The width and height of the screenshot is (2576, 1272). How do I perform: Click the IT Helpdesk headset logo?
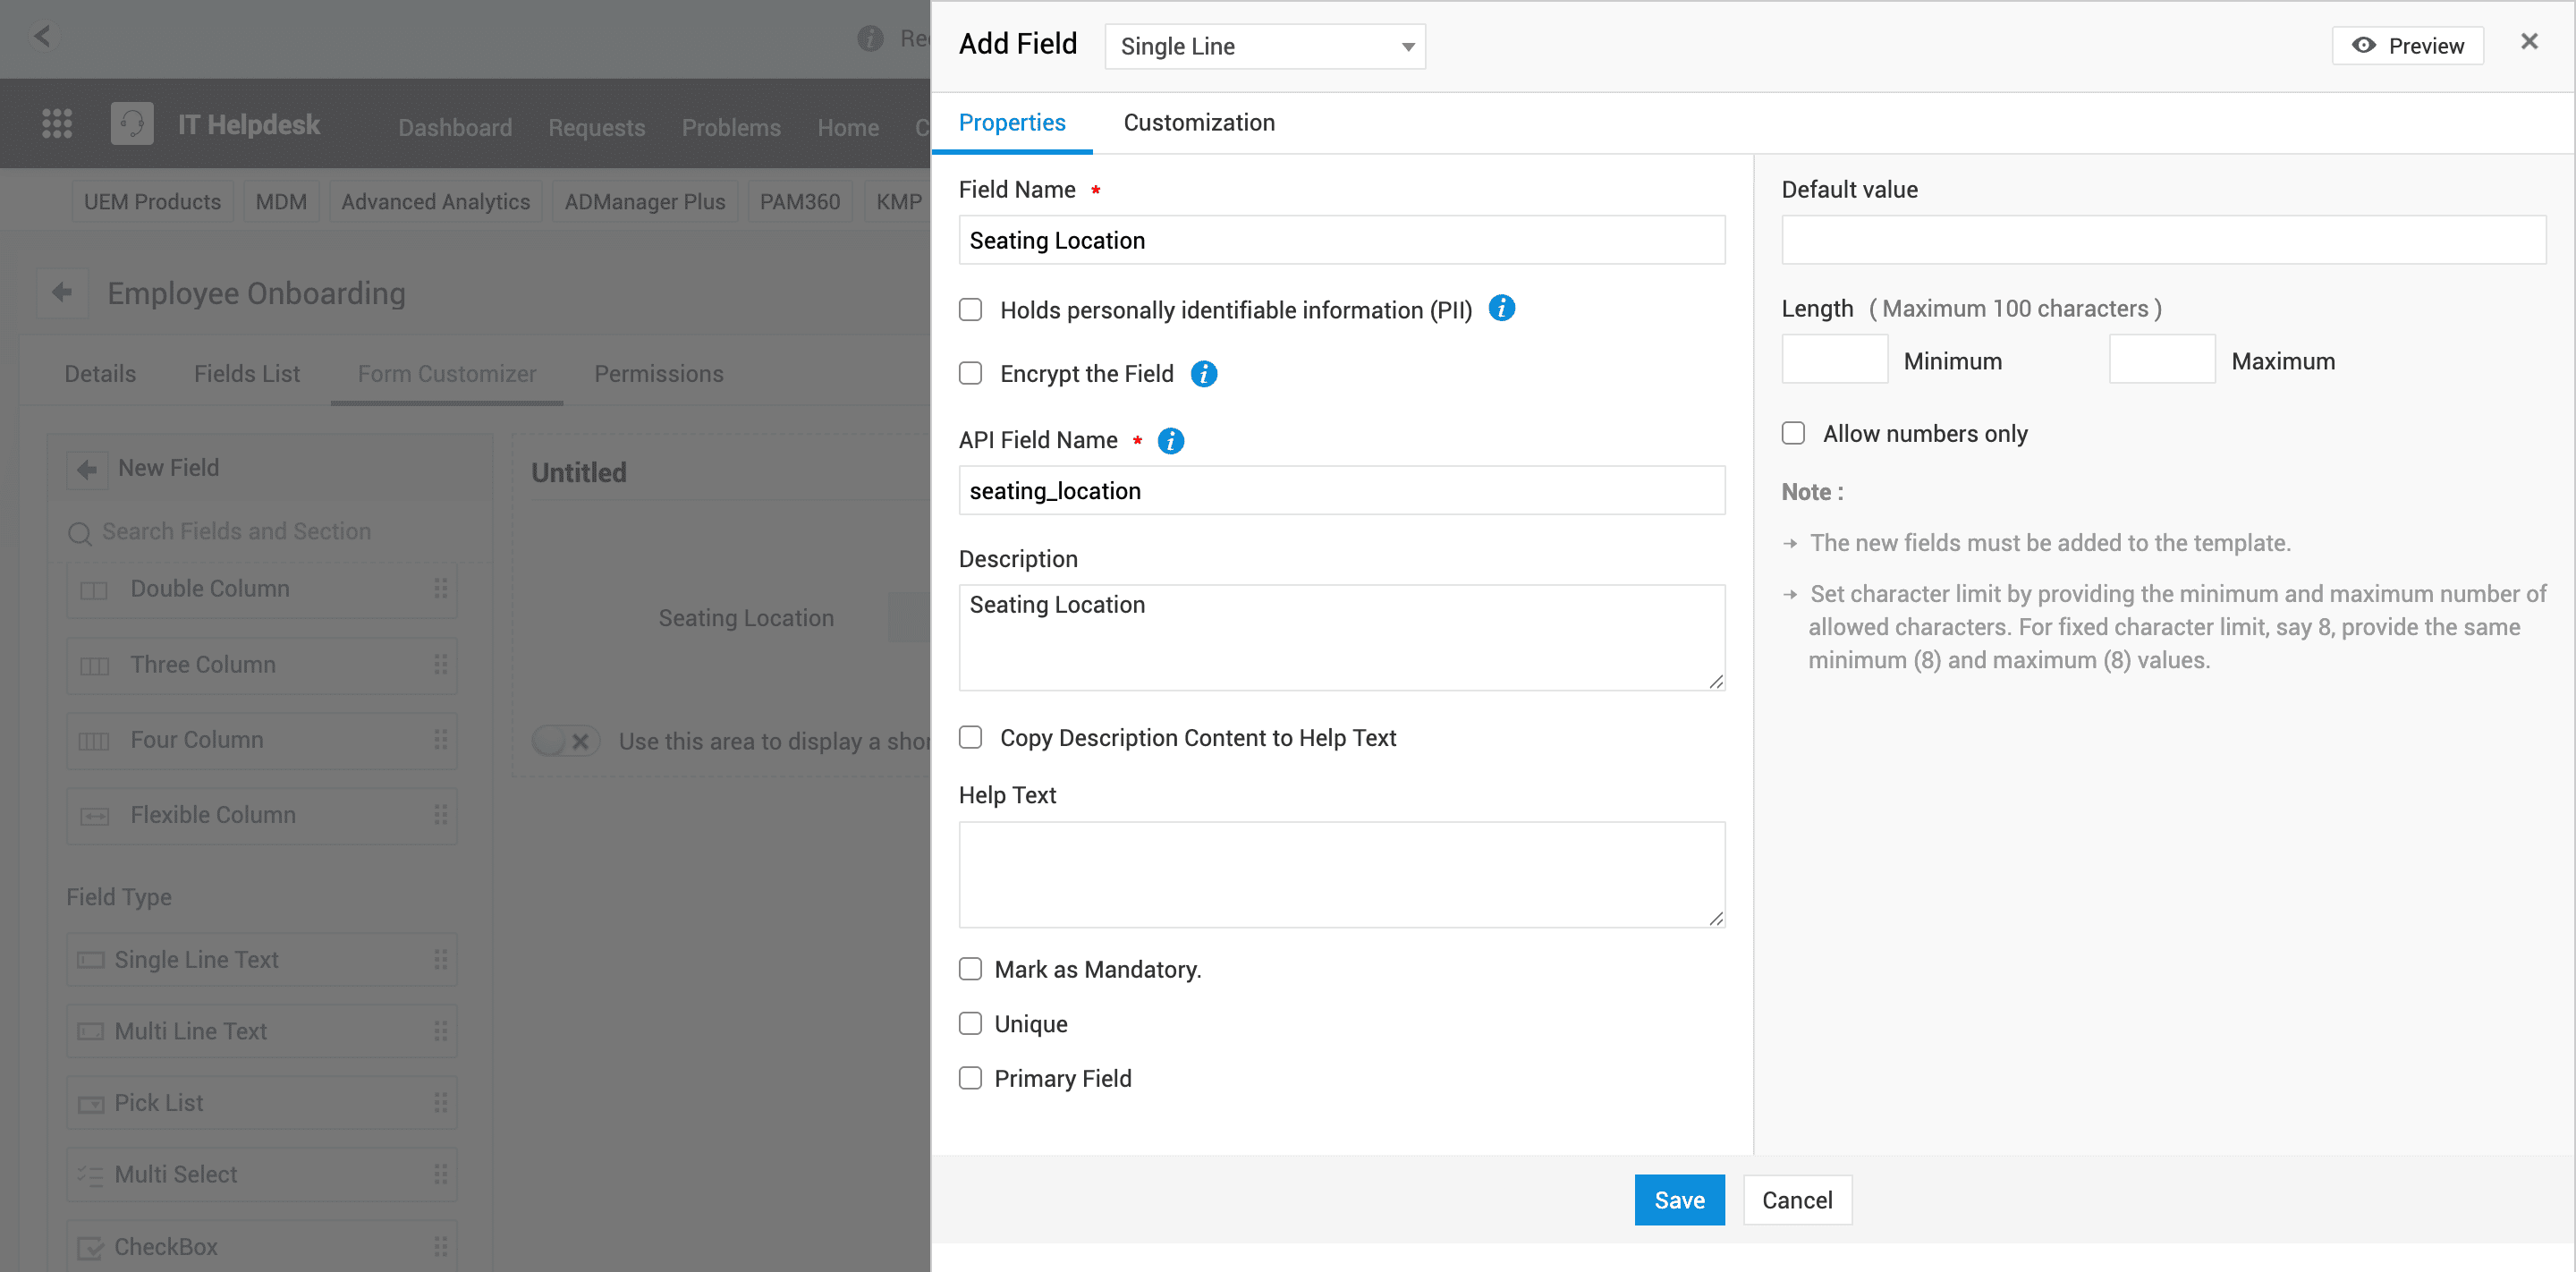tap(132, 124)
